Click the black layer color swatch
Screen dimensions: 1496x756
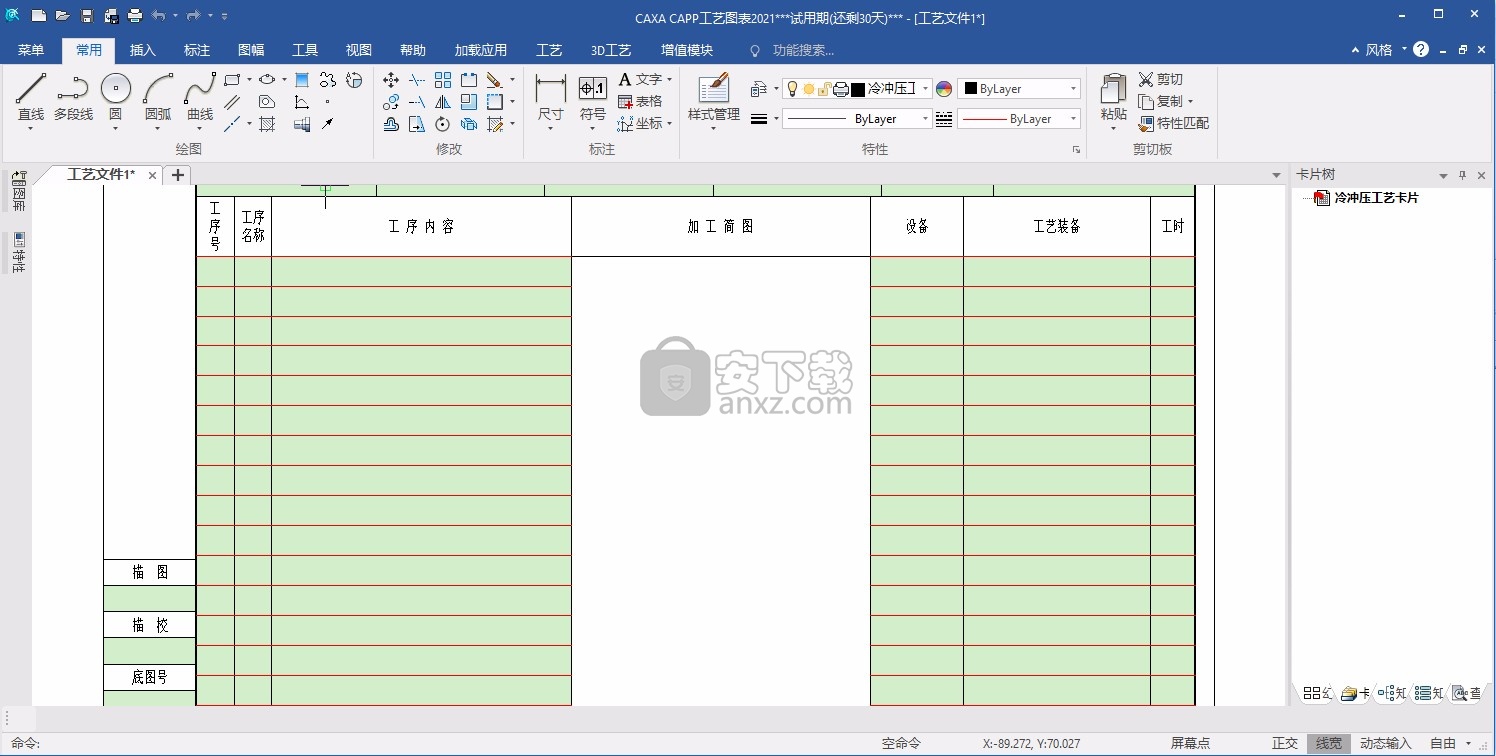pyautogui.click(x=858, y=89)
